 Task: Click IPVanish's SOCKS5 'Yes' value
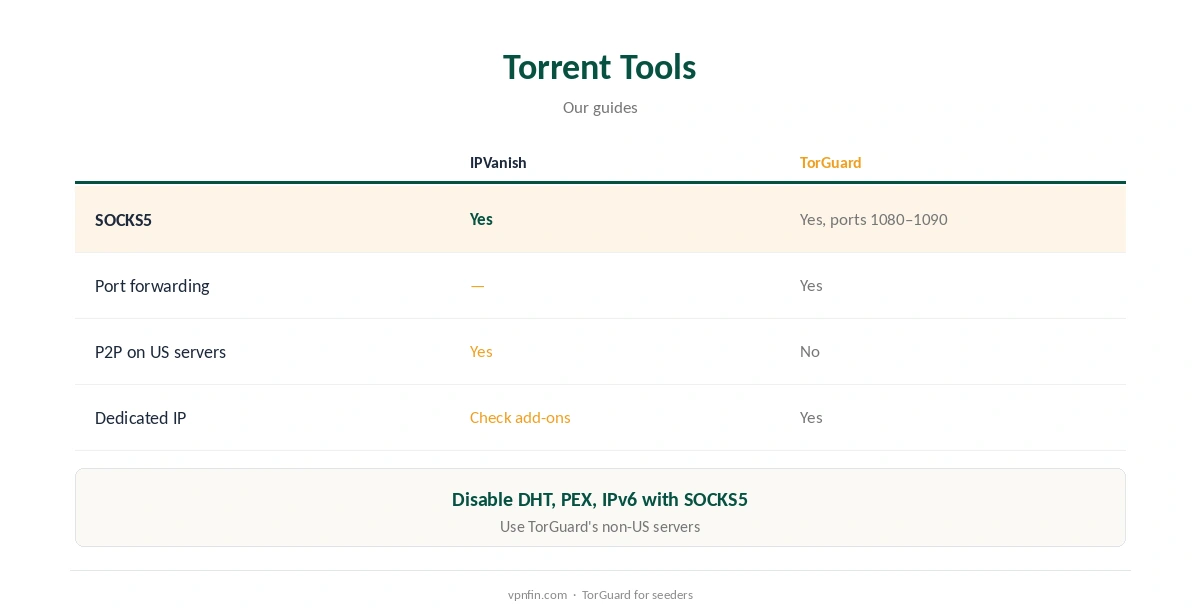[x=481, y=219]
